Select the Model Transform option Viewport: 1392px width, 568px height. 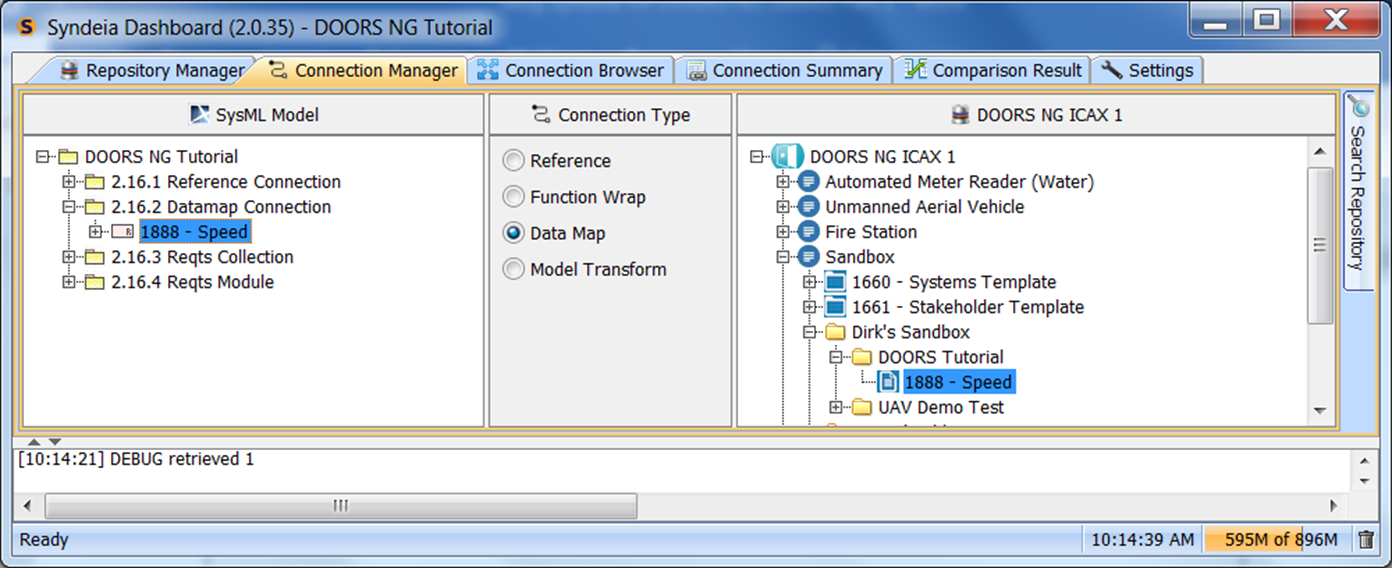[513, 269]
